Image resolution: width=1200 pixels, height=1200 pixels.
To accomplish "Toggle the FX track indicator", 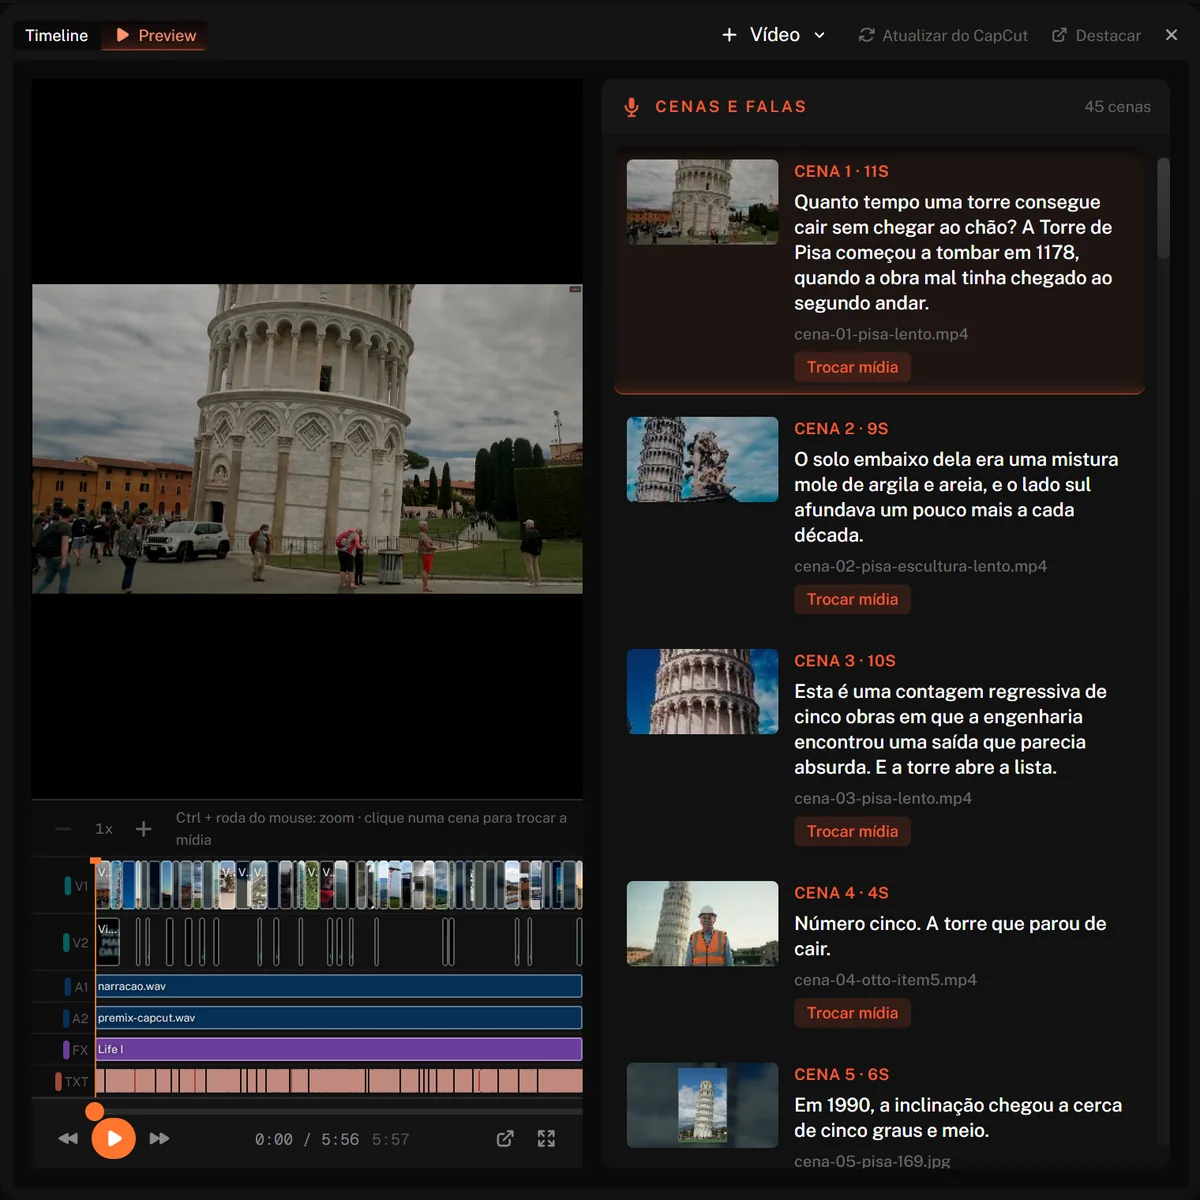I will (x=67, y=1050).
